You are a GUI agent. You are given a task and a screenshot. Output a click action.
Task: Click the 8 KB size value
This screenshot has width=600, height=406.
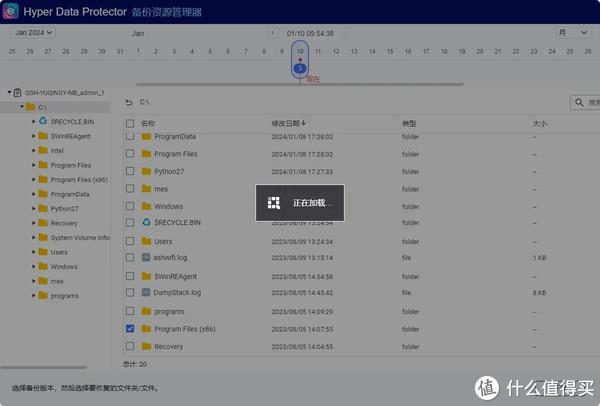click(540, 293)
